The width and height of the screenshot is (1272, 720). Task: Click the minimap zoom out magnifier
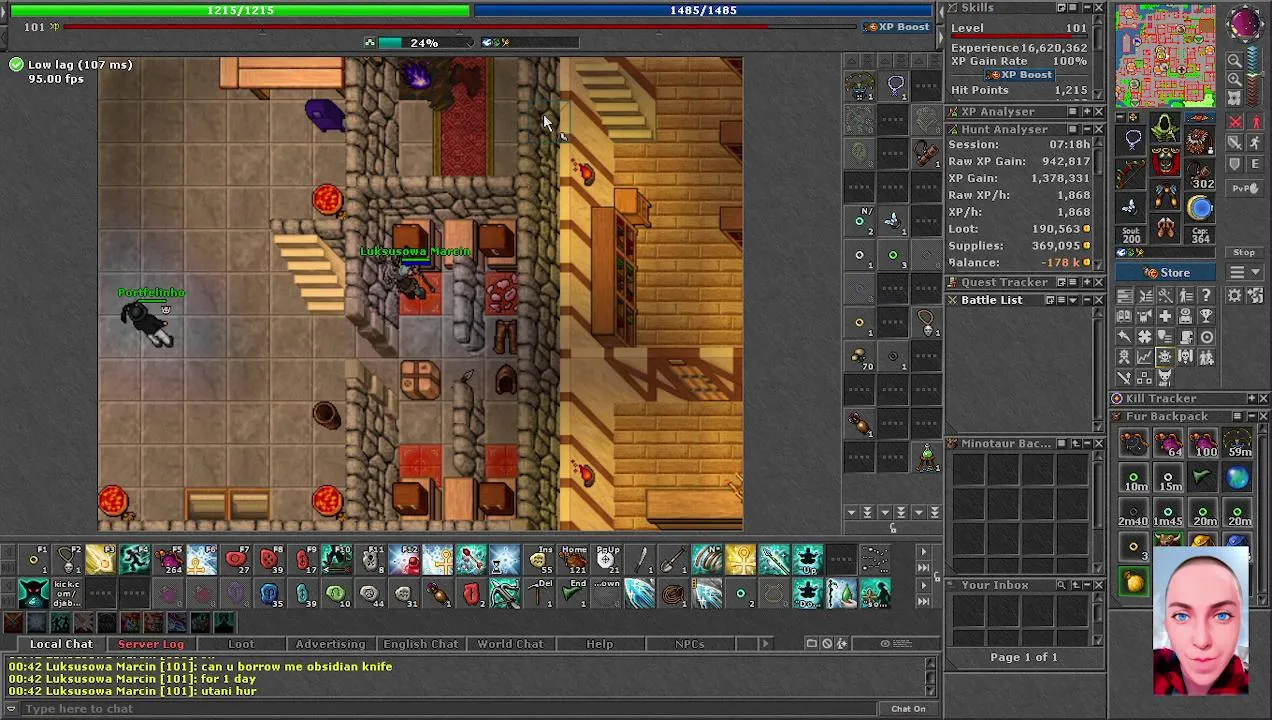pyautogui.click(x=1235, y=61)
